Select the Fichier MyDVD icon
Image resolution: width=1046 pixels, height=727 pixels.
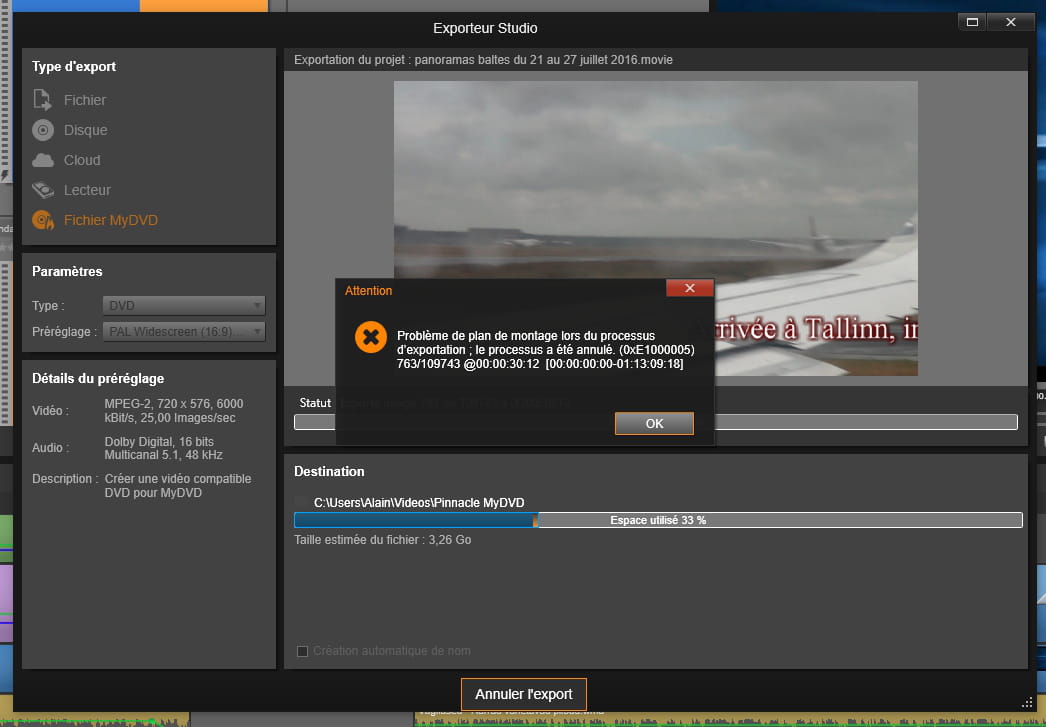(43, 220)
